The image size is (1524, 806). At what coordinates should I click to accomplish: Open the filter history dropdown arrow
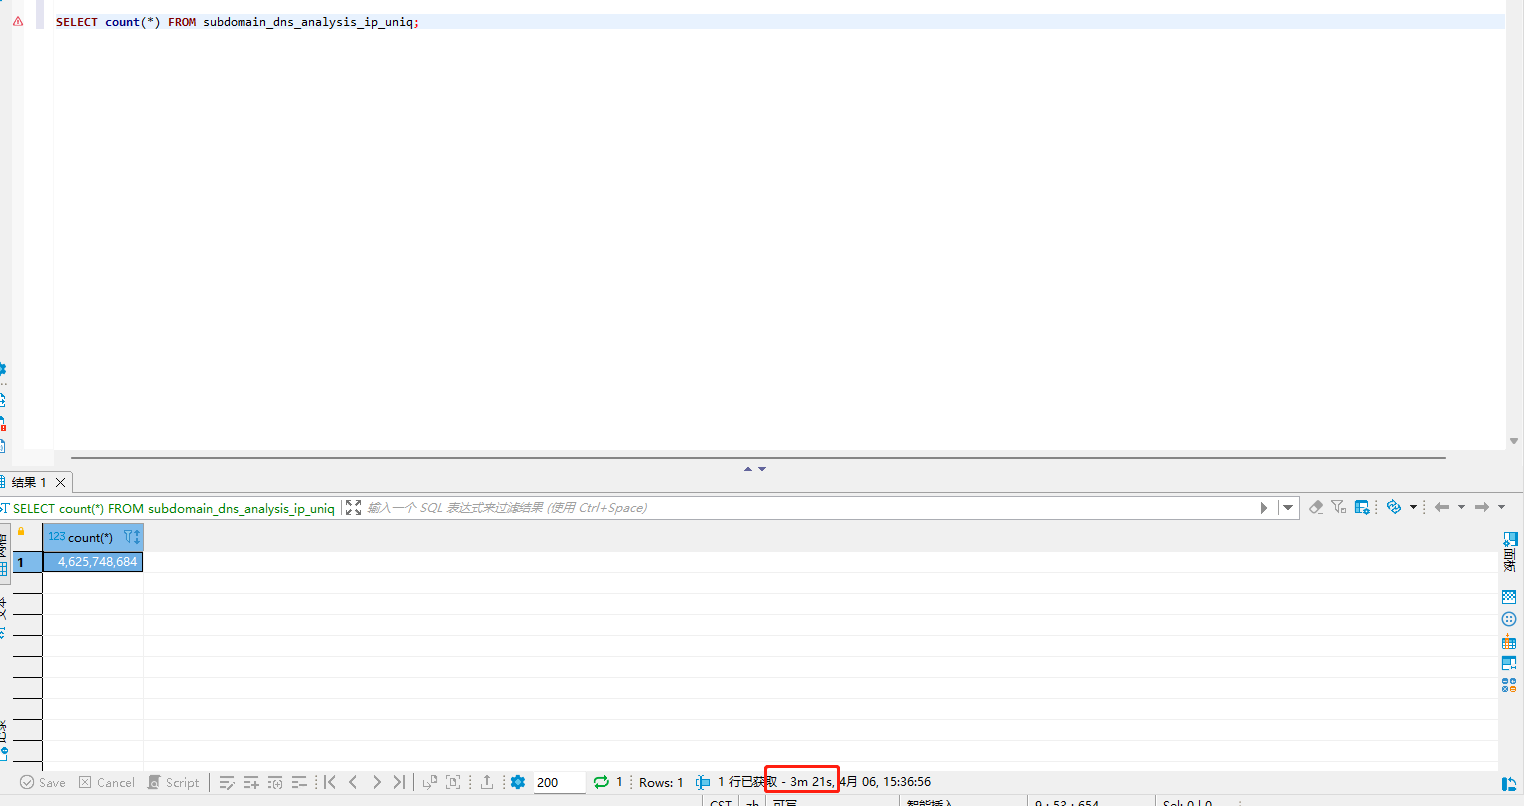click(x=1288, y=508)
